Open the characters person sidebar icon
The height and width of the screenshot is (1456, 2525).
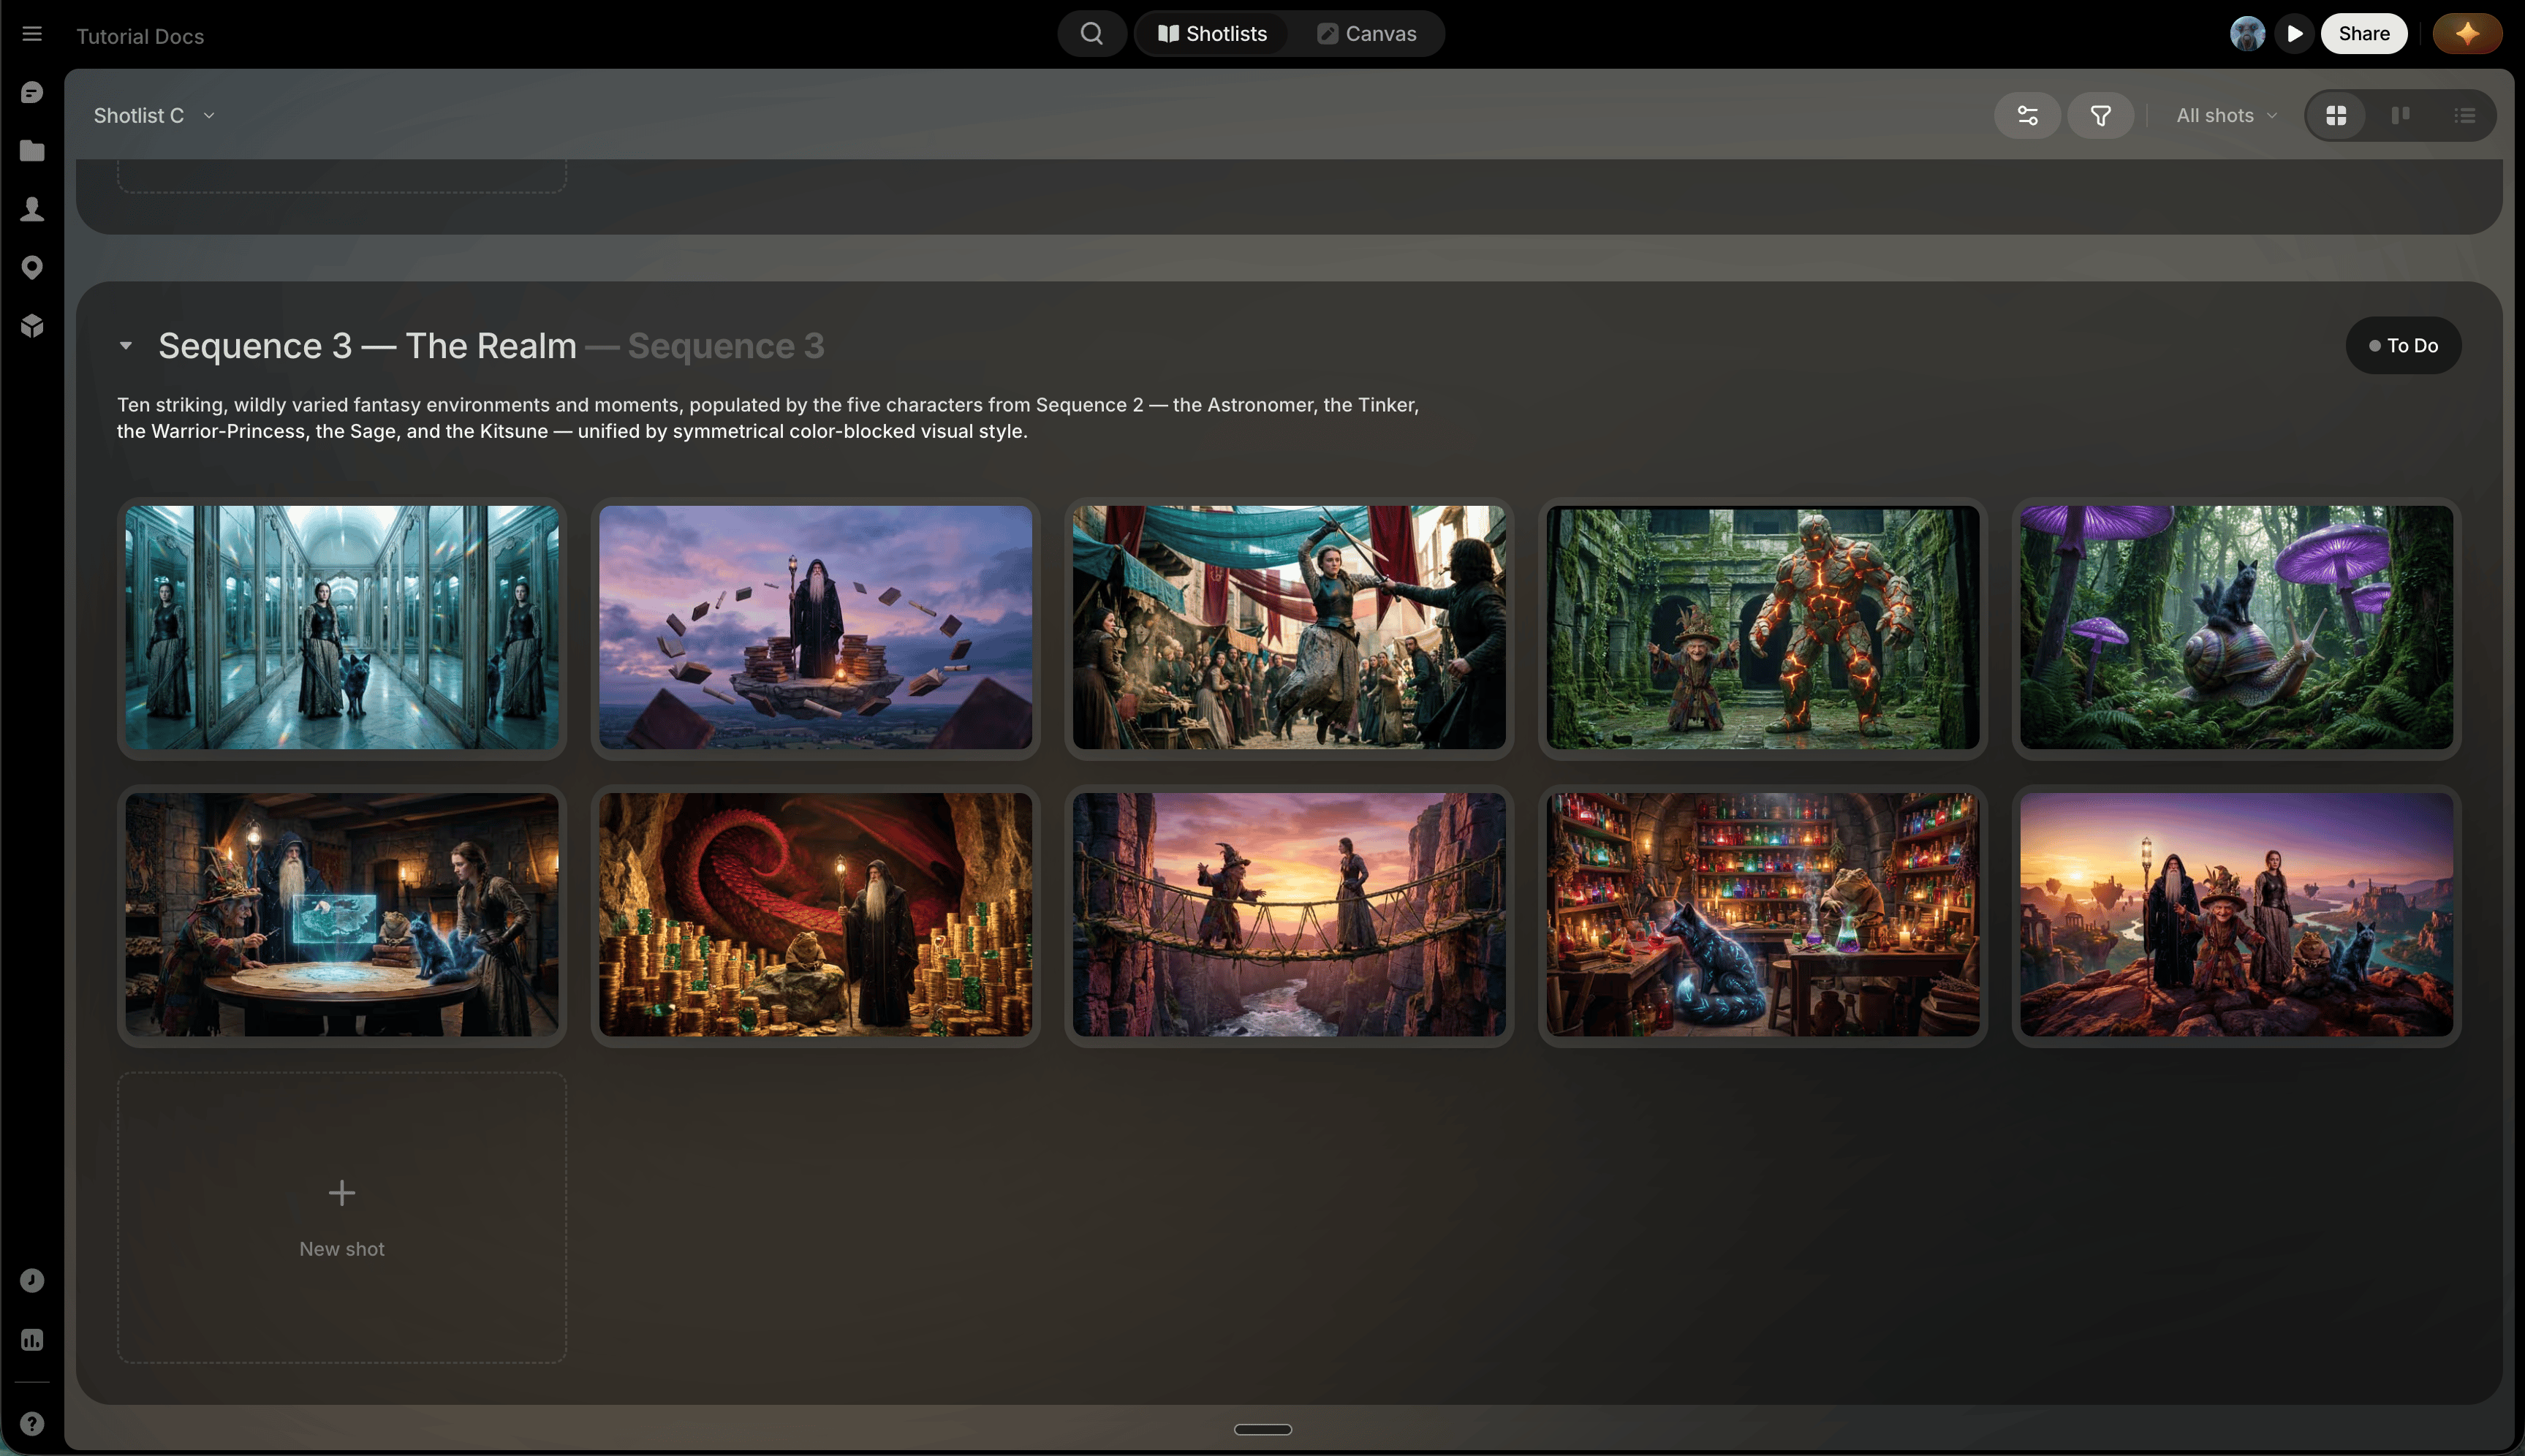coord(32,209)
